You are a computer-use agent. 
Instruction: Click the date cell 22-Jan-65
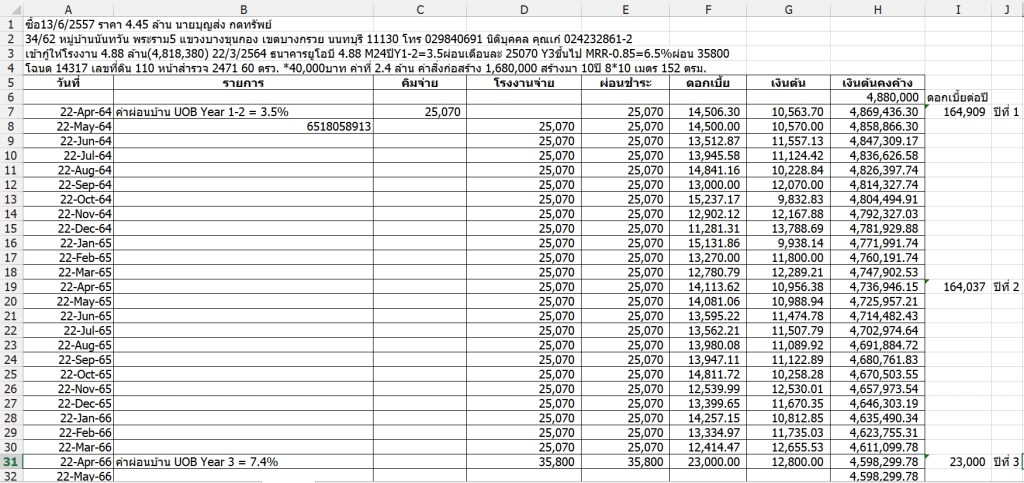[x=67, y=243]
